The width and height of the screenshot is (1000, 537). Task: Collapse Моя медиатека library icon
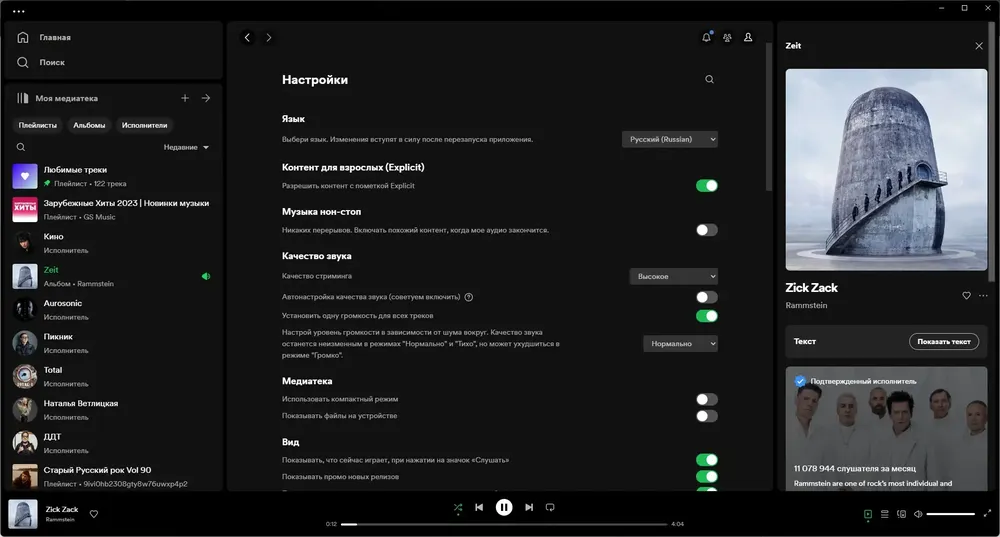23,98
